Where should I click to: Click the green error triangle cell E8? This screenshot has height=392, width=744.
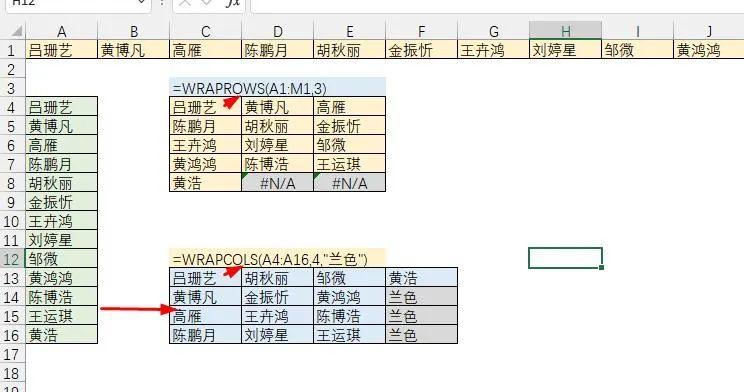(x=350, y=183)
